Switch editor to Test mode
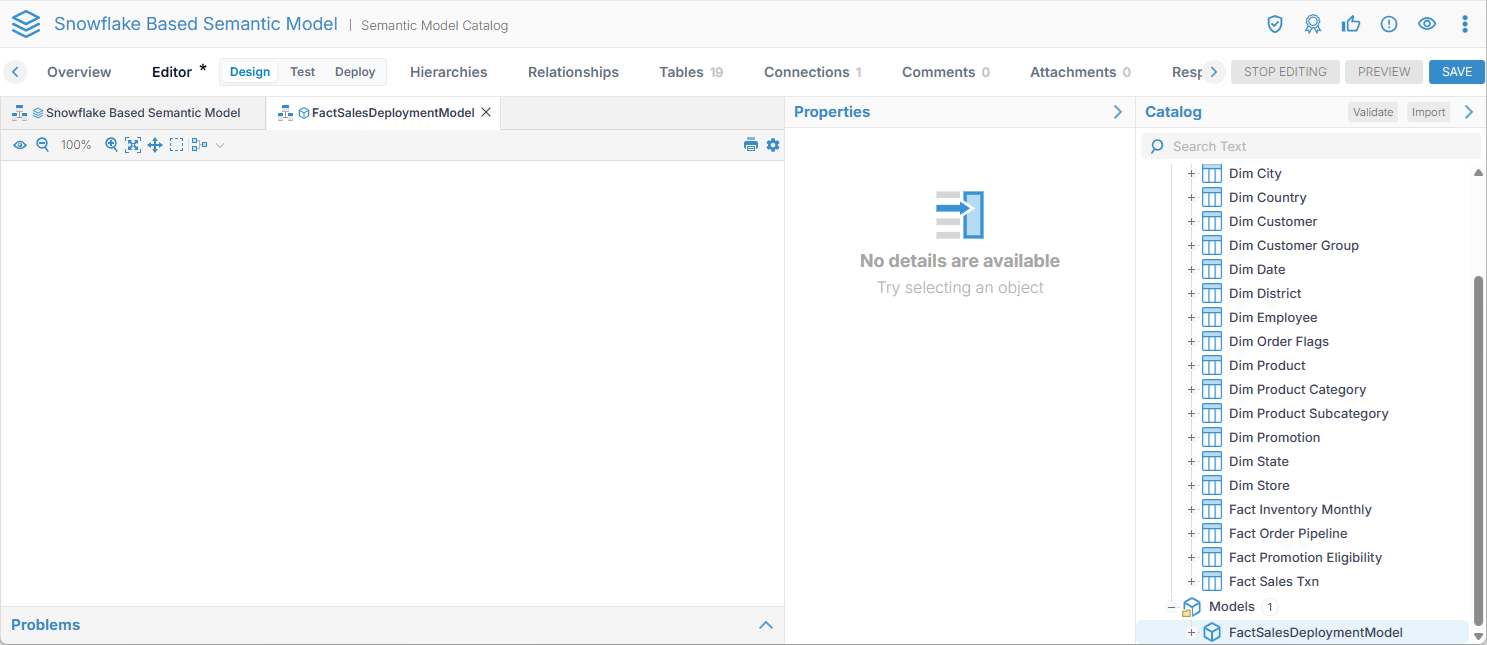Screen dimensions: 1487x645 302,72
